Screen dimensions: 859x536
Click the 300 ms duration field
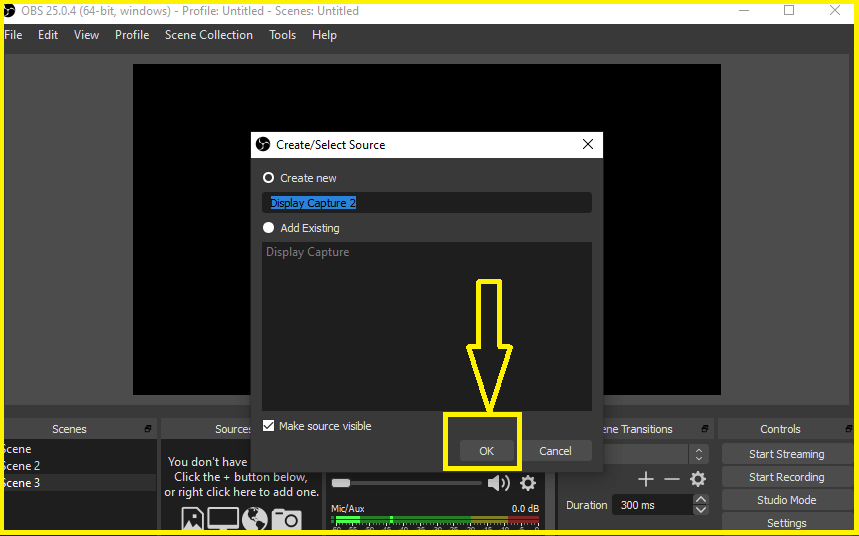click(652, 505)
